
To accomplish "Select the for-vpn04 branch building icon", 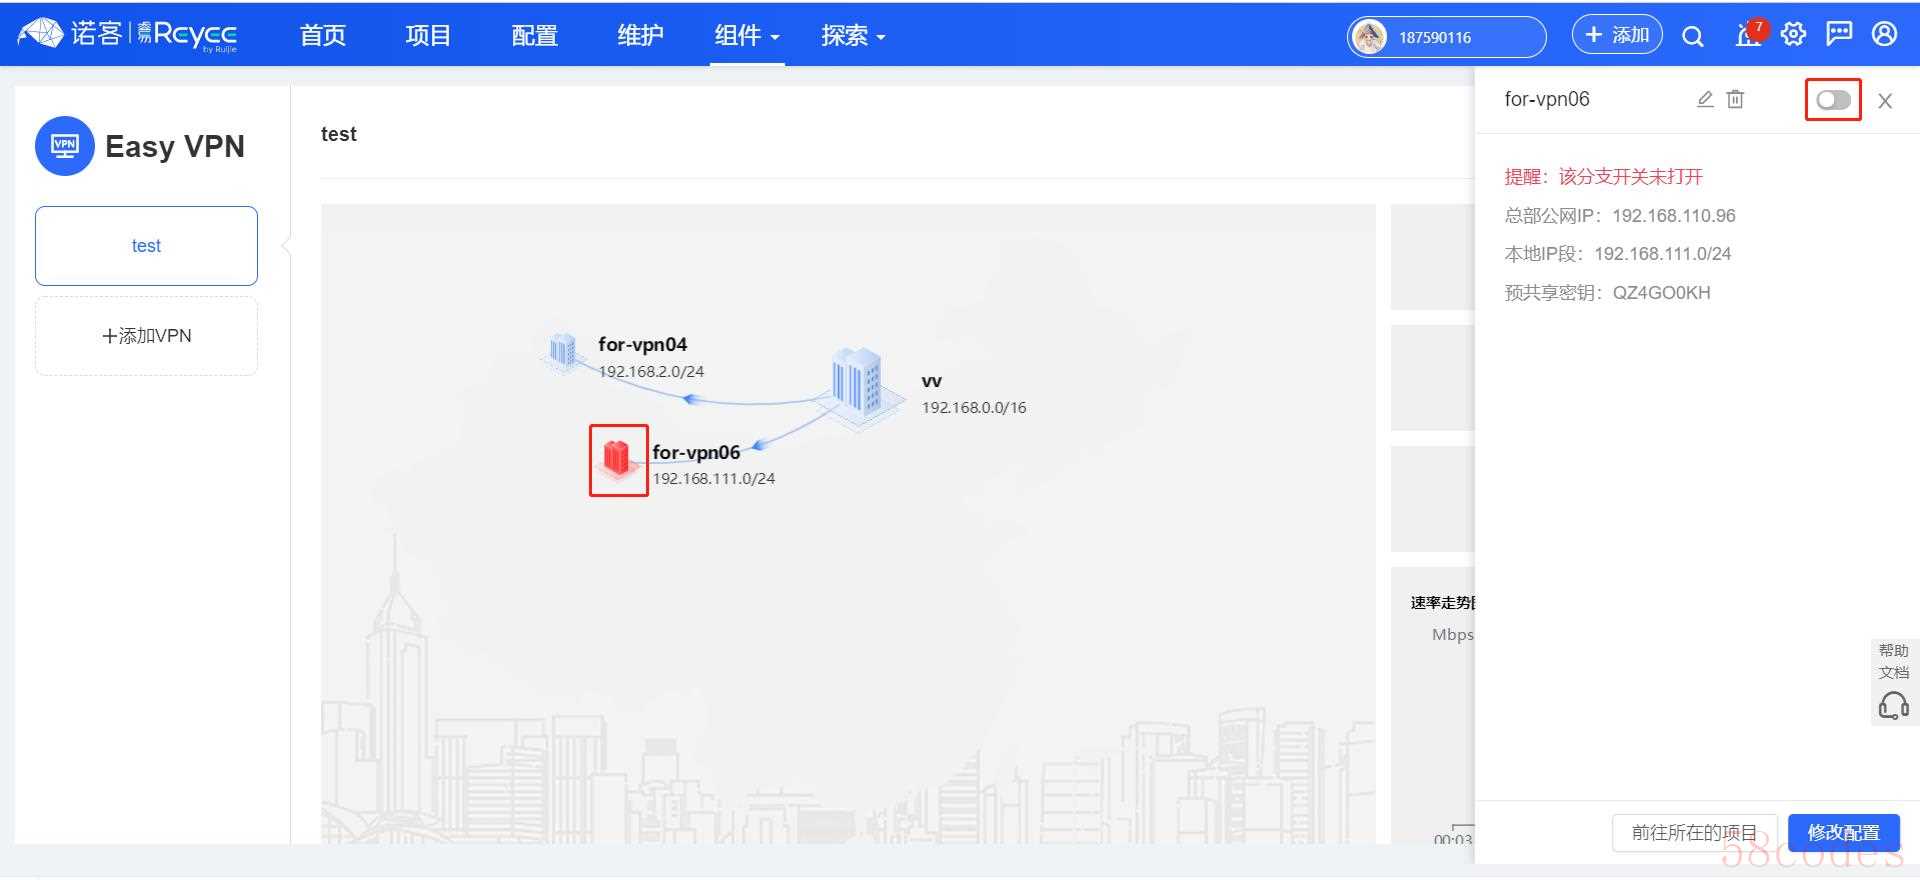I will coord(563,351).
